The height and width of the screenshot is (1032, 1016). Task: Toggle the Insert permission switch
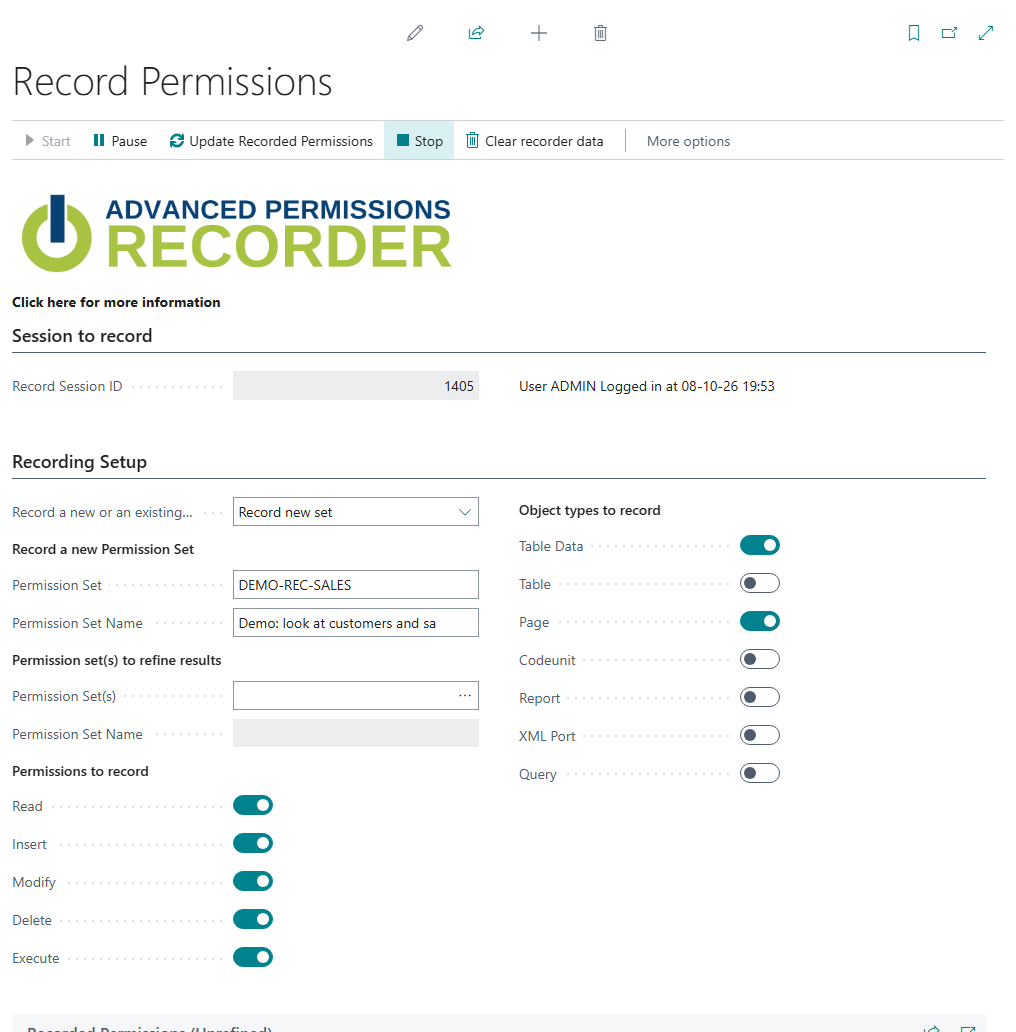point(253,844)
